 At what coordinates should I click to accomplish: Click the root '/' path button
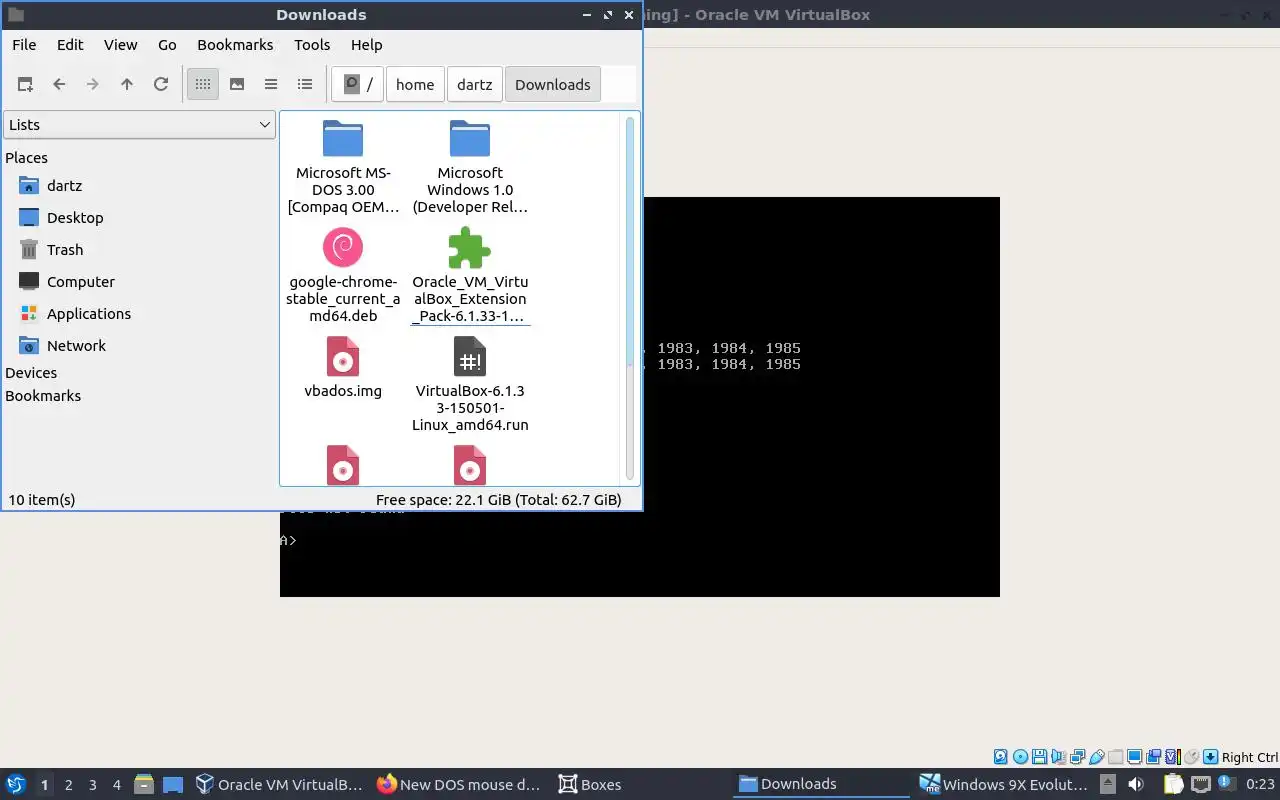pos(358,85)
